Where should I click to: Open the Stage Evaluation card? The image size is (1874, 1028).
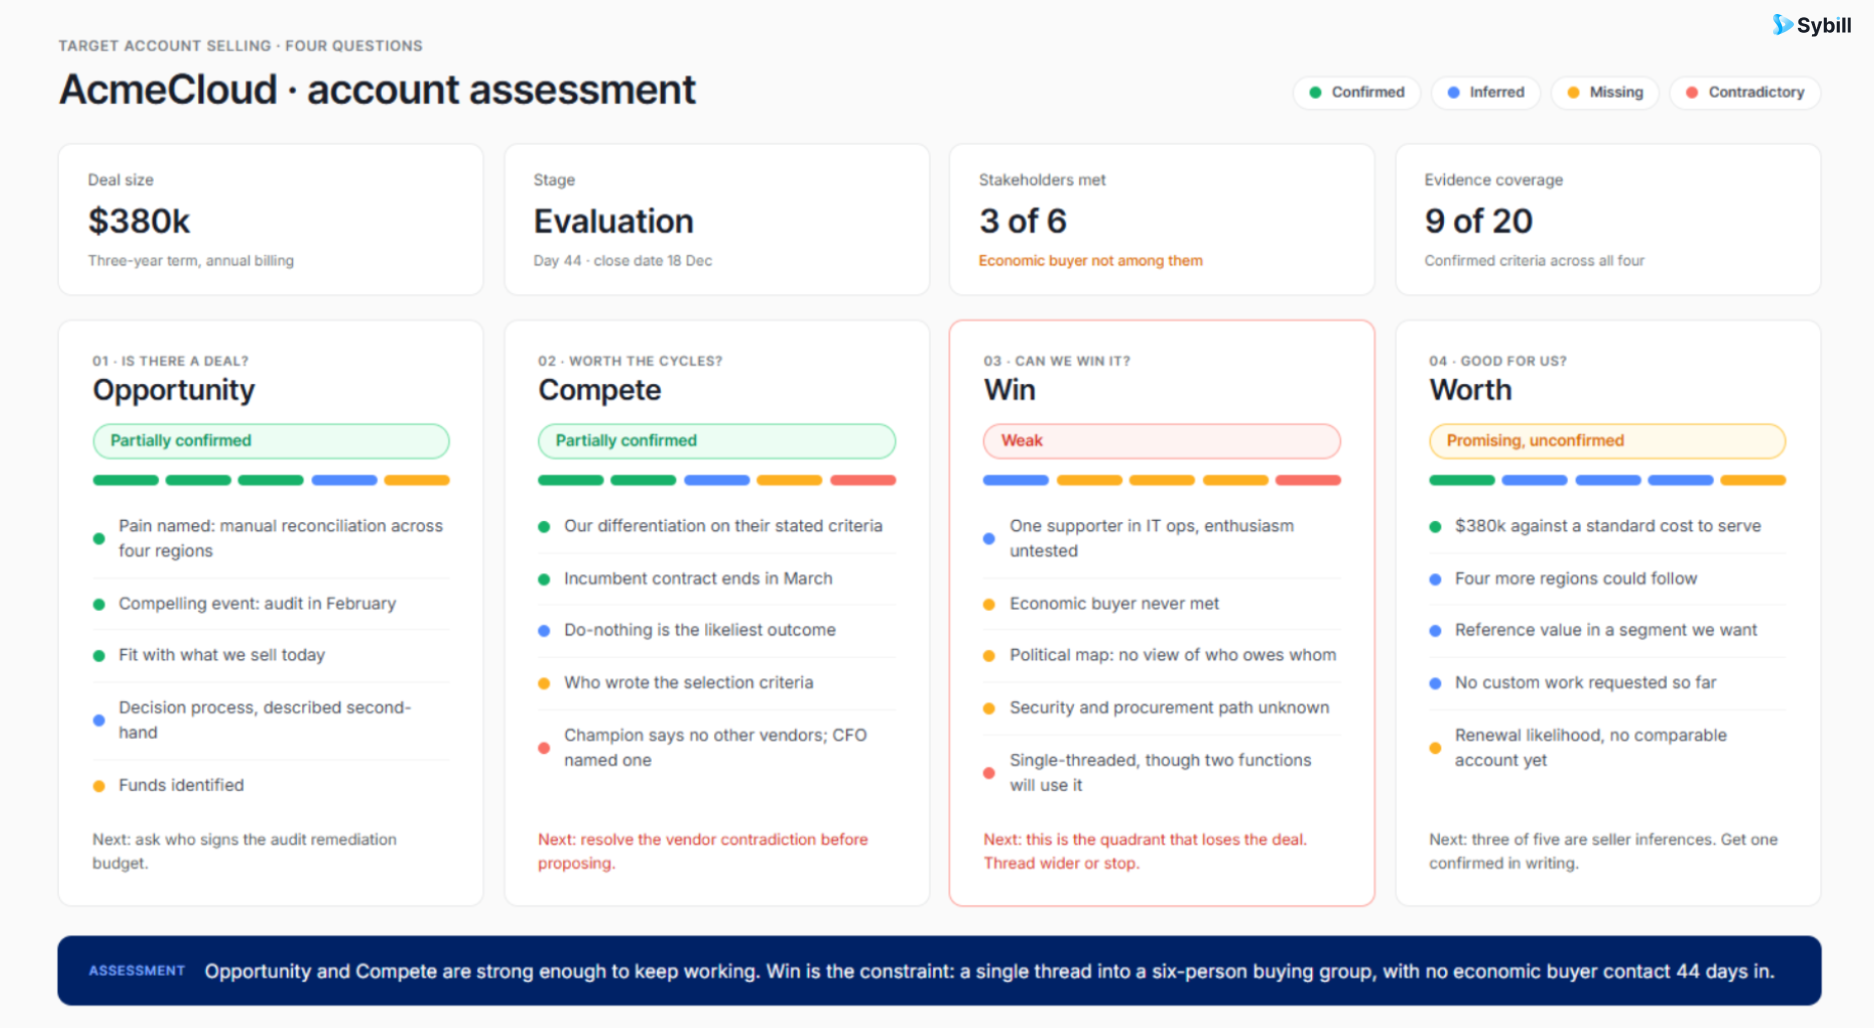717,219
